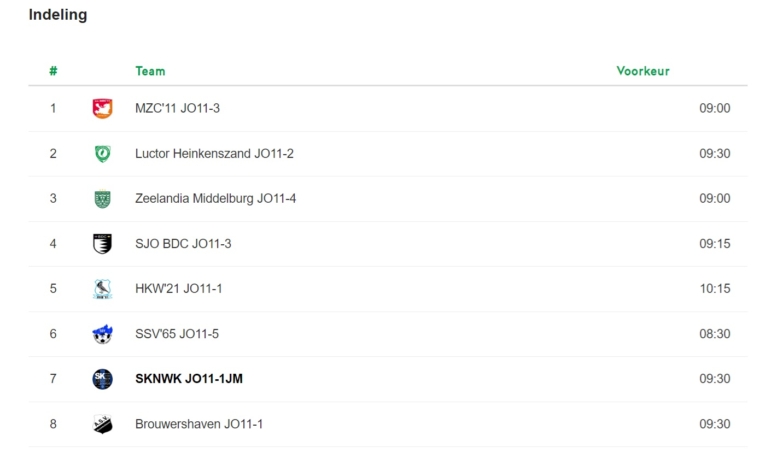Click the 10:15 preferred time for HKW'21
Viewport: 777px width, 459px height.
[715, 288]
